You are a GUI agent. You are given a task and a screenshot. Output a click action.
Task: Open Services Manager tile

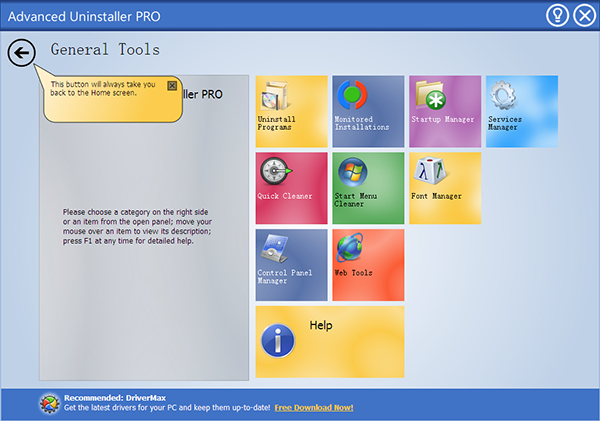(x=521, y=111)
